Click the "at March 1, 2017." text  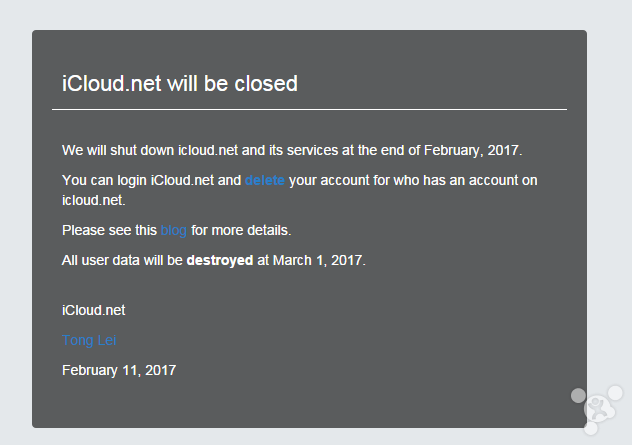tap(312, 260)
